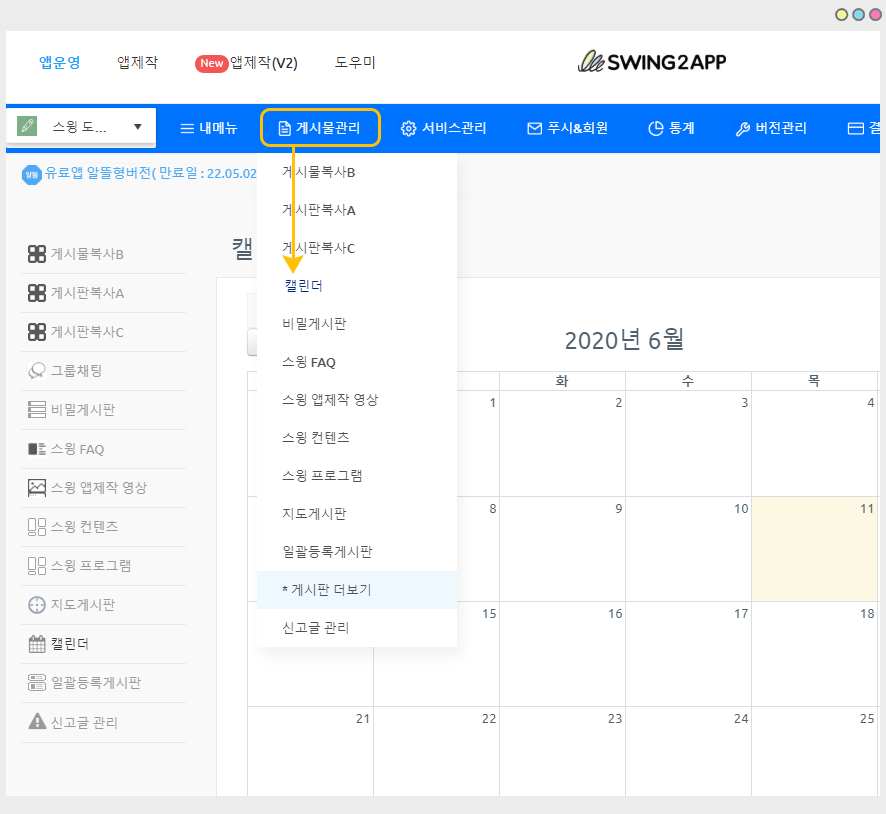
Task: Click the SWING2APP logo
Action: tap(652, 62)
